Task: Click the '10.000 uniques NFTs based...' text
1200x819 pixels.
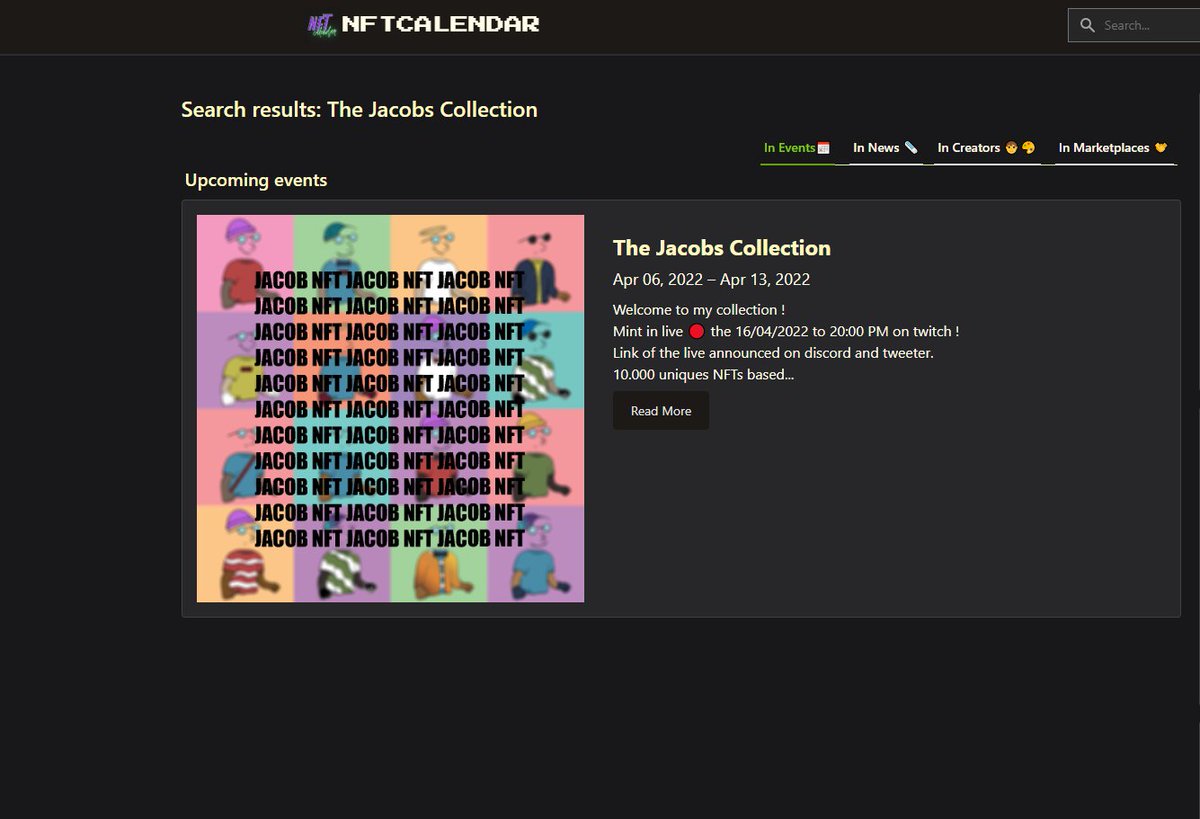Action: pos(704,375)
